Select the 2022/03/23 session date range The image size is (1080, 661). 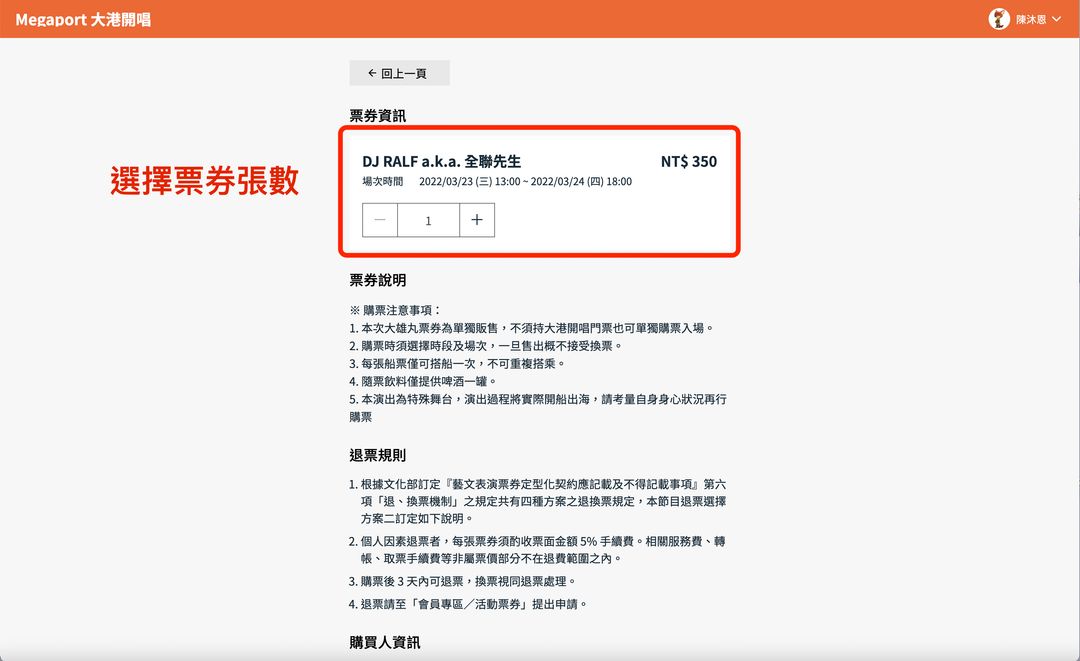525,182
